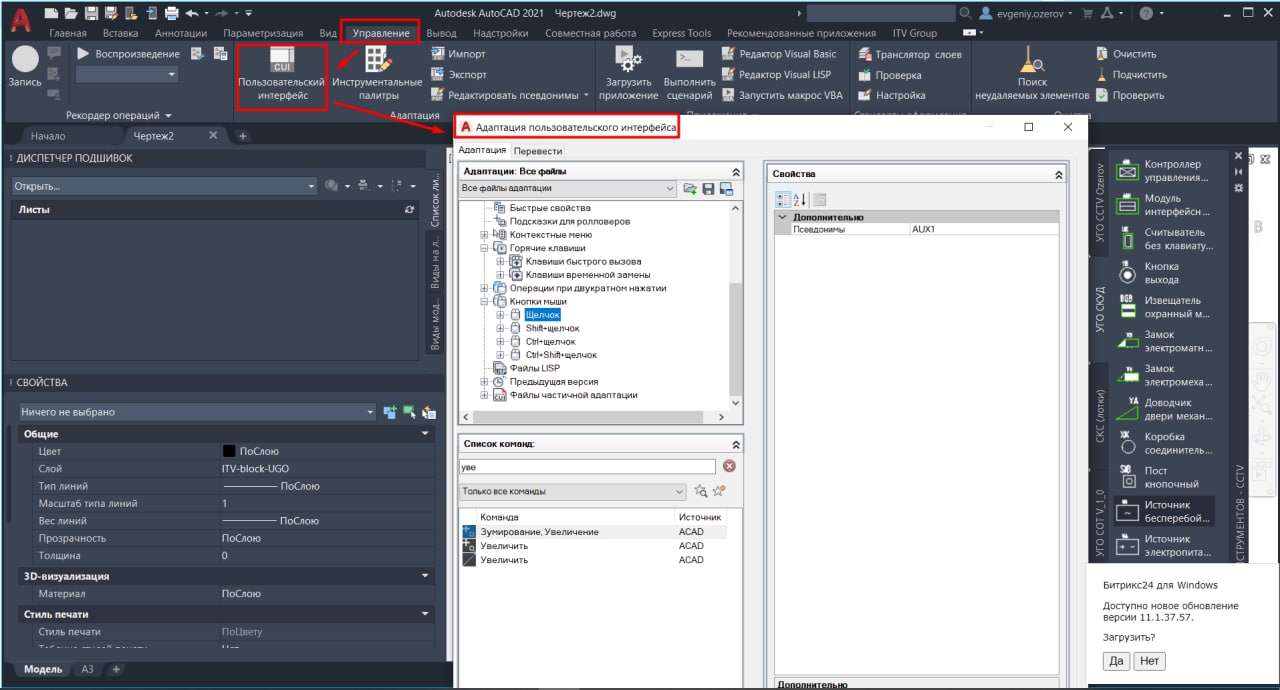1280x690 pixels.
Task: Open the Пользовательский интерфейс CUI editor
Action: [x=282, y=75]
